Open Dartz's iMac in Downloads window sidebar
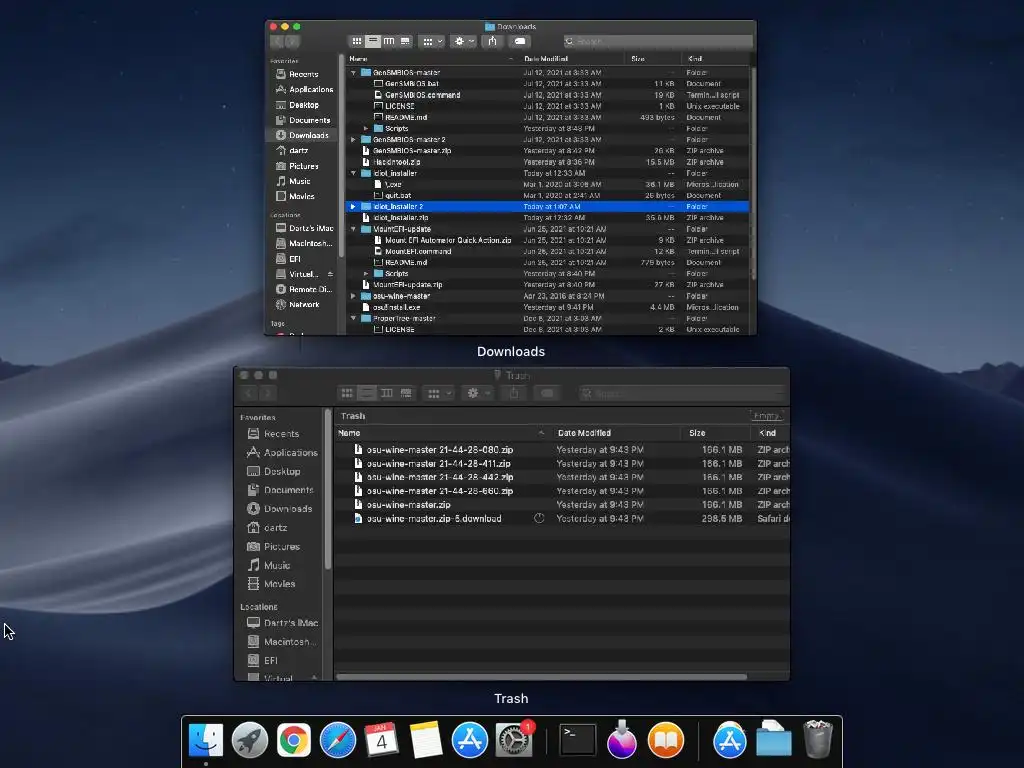Viewport: 1024px width, 768px height. [303, 228]
